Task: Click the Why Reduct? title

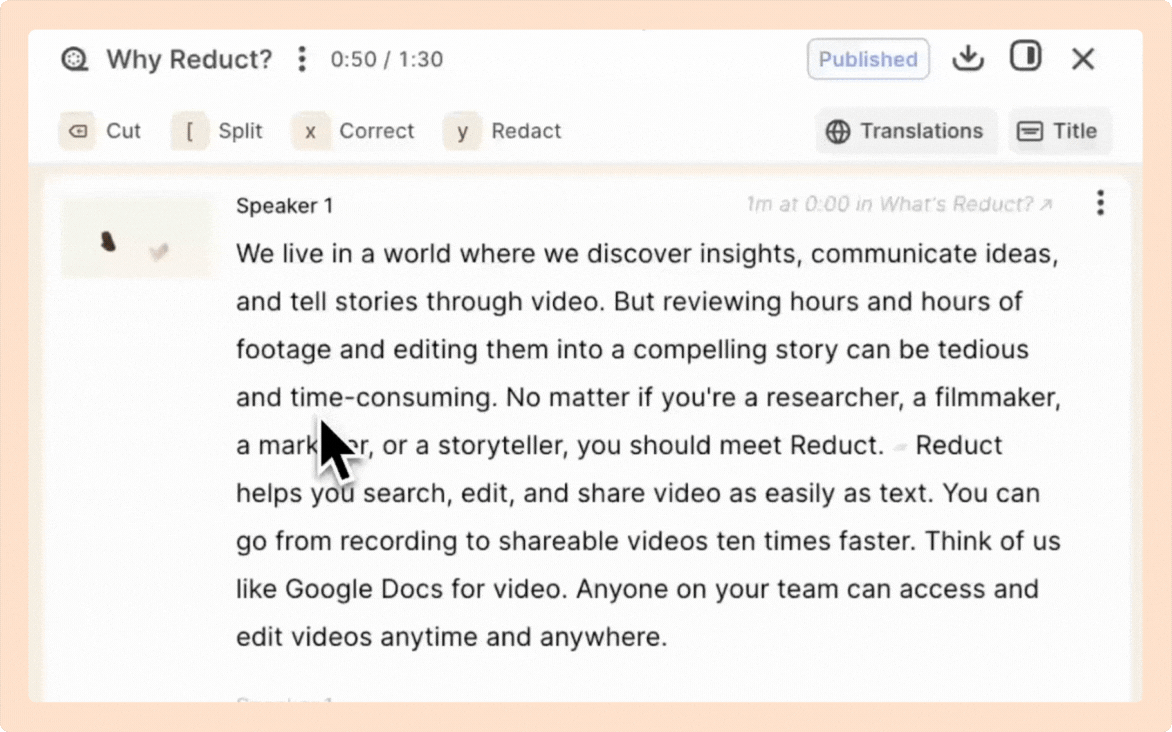Action: [189, 59]
